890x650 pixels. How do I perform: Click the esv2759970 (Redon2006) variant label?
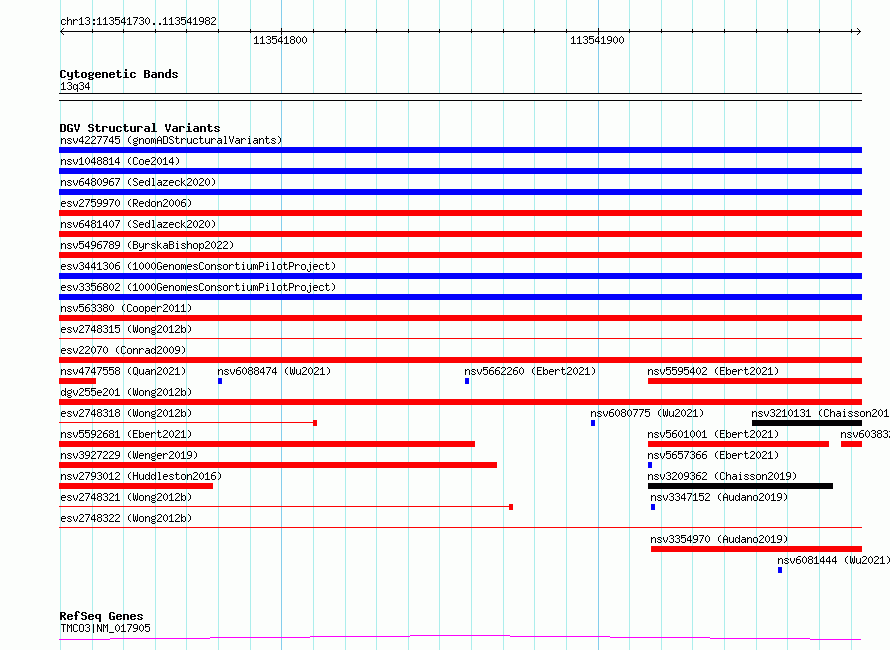(126, 203)
